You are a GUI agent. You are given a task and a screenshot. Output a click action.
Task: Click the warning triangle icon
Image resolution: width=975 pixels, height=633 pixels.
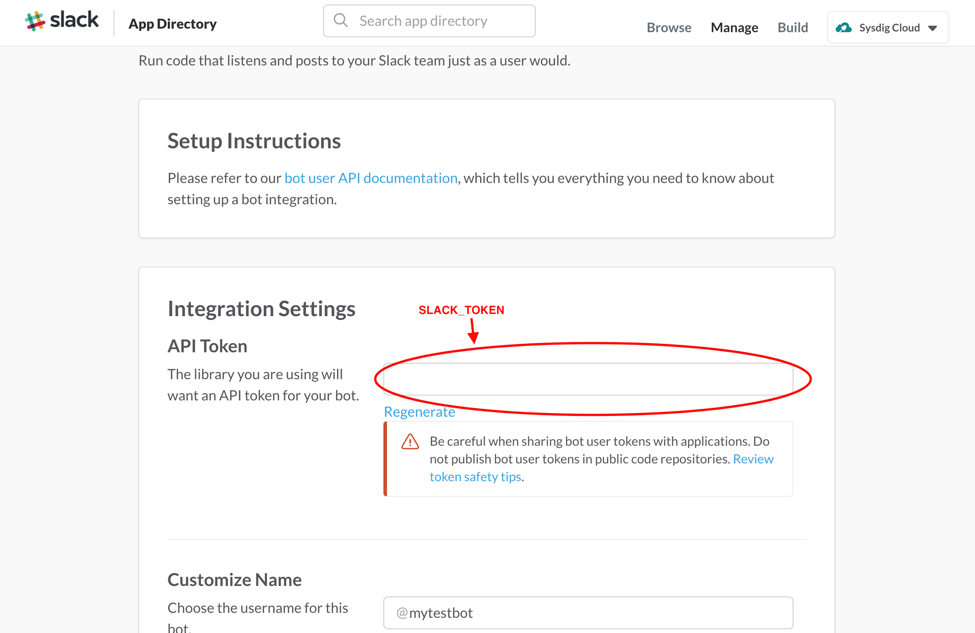tap(410, 441)
